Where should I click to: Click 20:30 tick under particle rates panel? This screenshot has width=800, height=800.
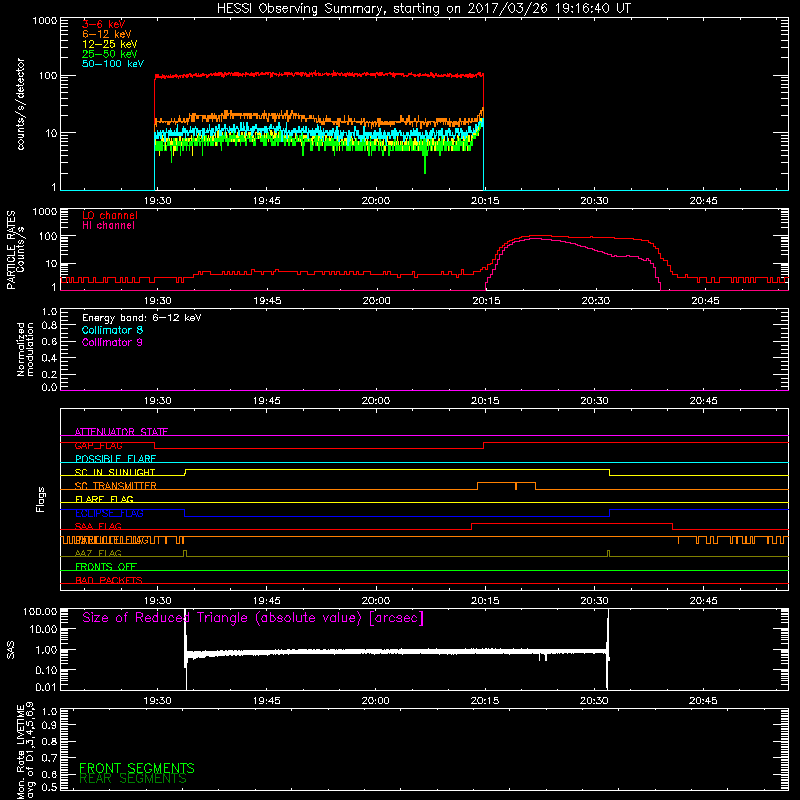pyautogui.click(x=595, y=301)
